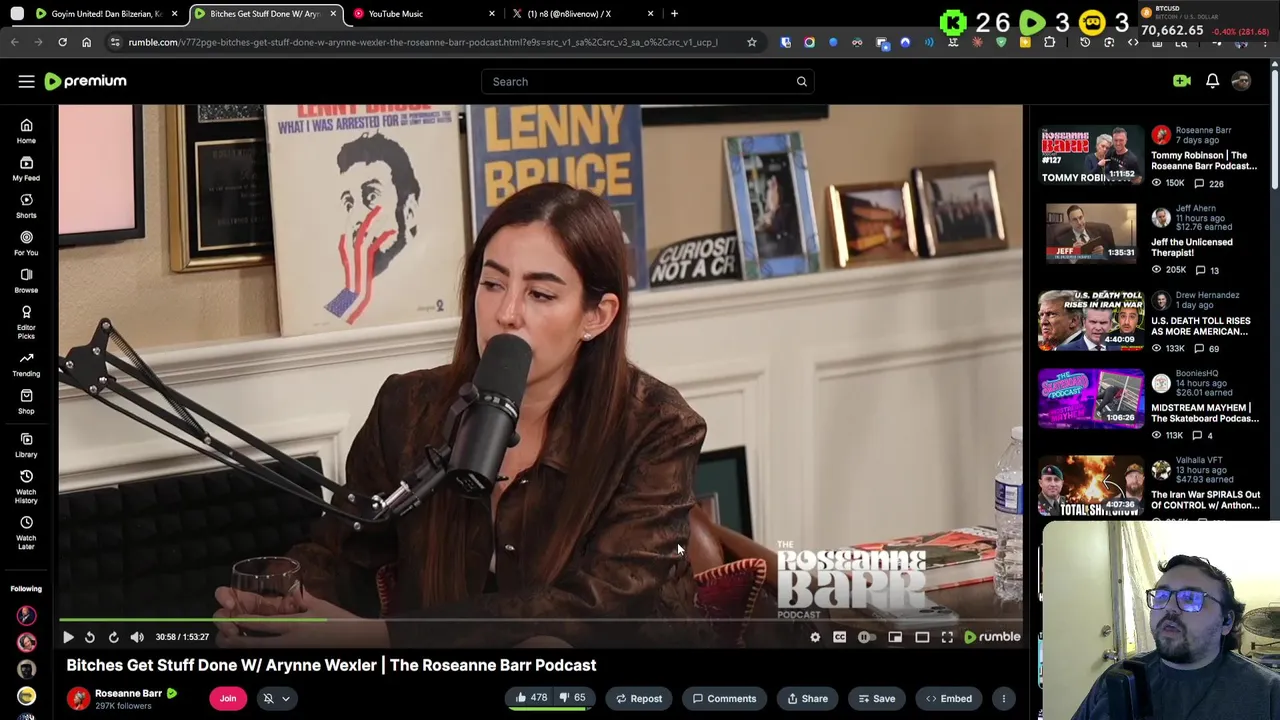Click the Rumble premium logo
Image resolution: width=1280 pixels, height=720 pixels.
pyautogui.click(x=86, y=81)
